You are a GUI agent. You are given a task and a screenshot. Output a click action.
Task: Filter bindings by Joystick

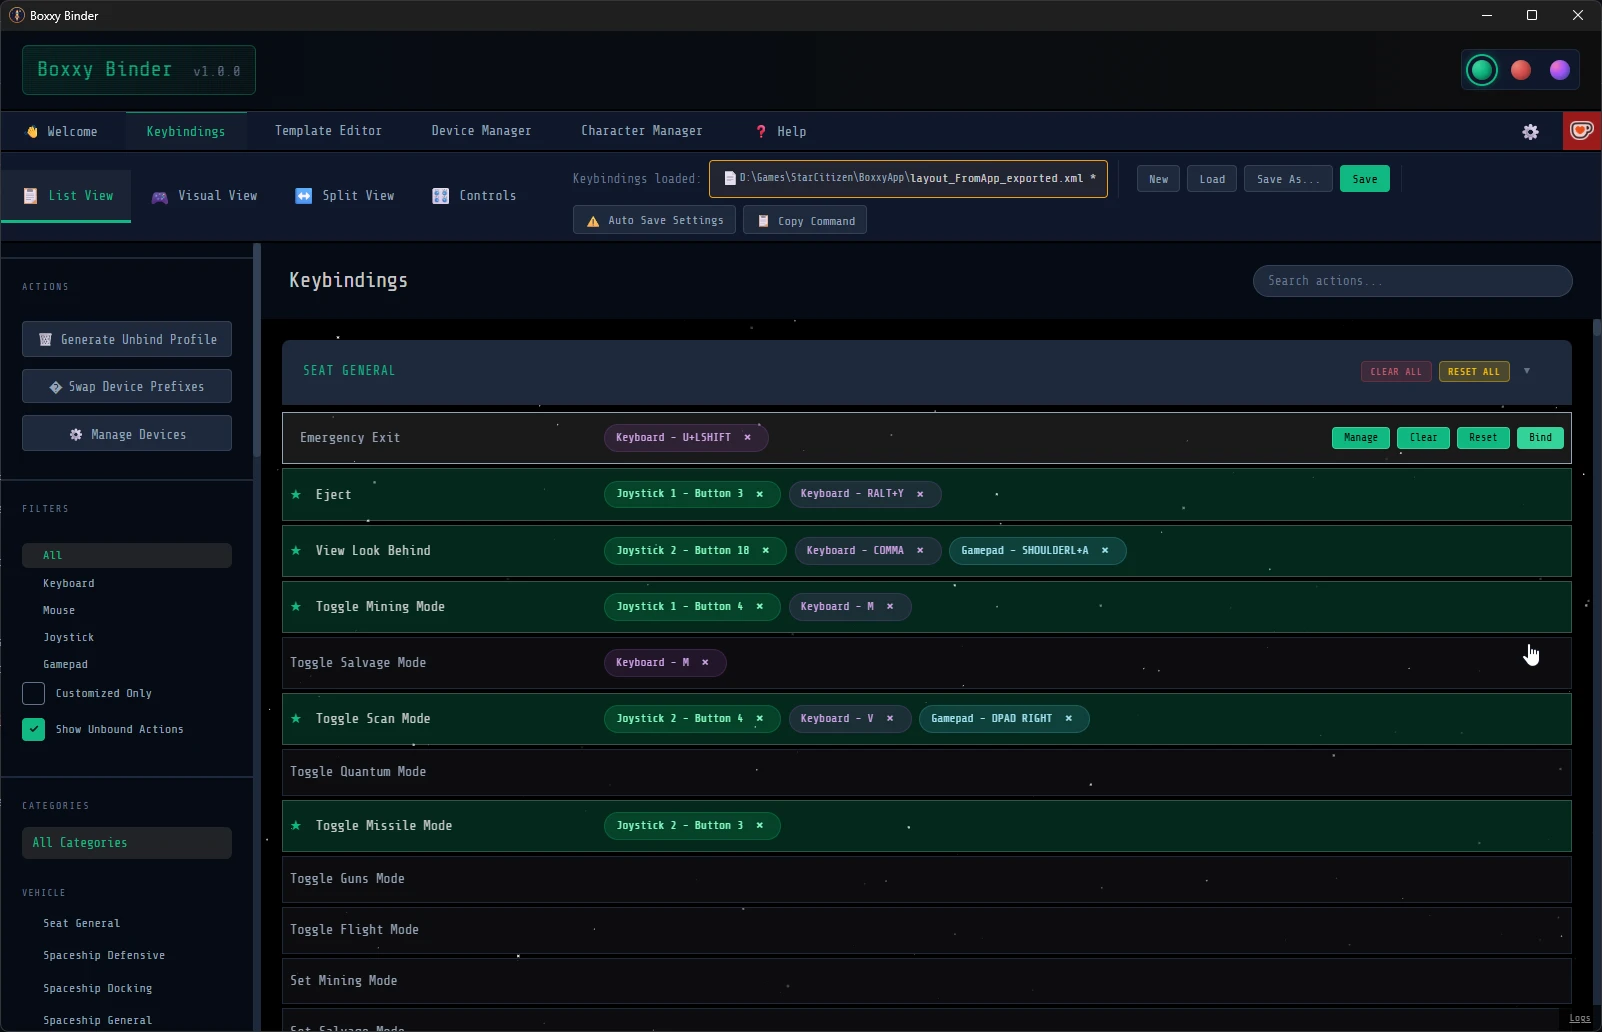69,637
